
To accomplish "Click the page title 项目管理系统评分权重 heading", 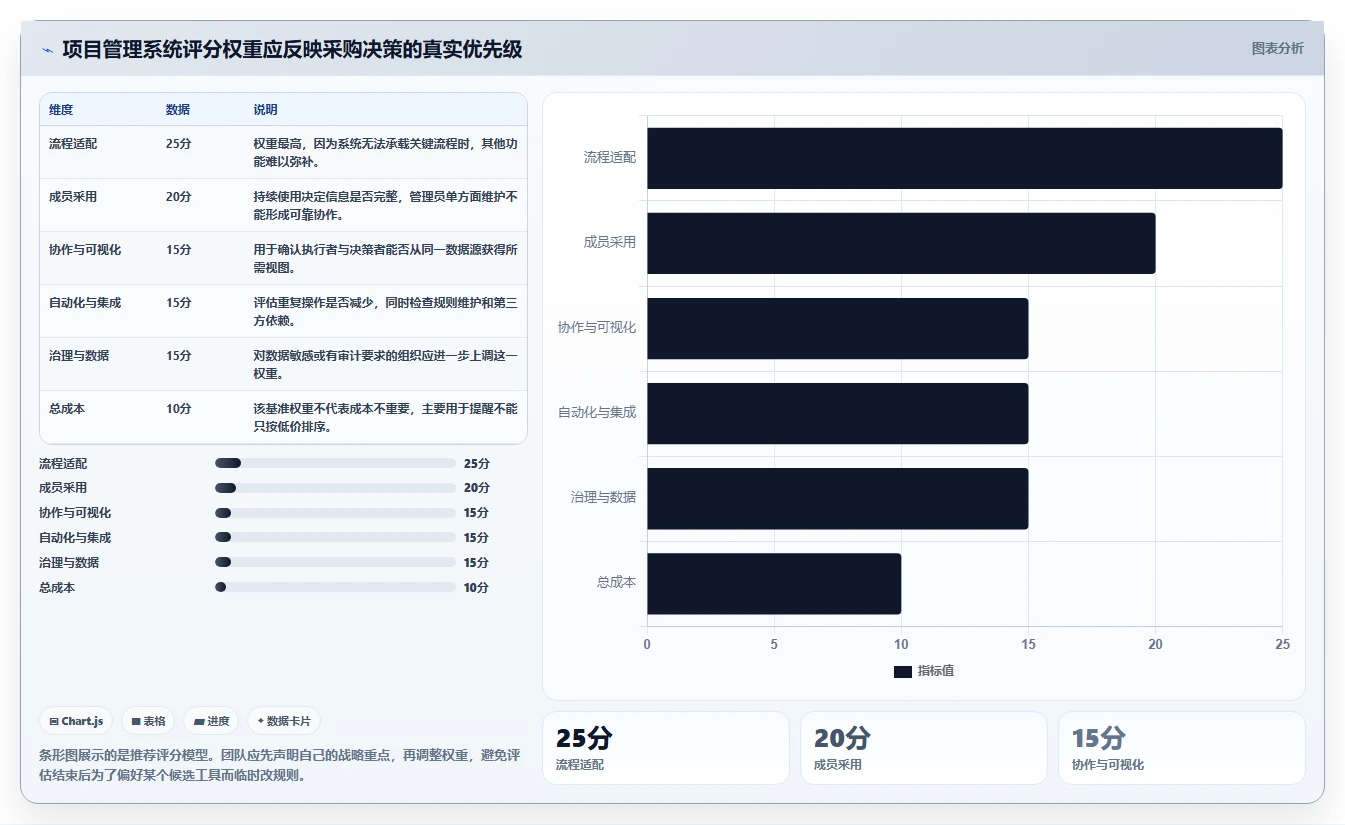I will (292, 49).
